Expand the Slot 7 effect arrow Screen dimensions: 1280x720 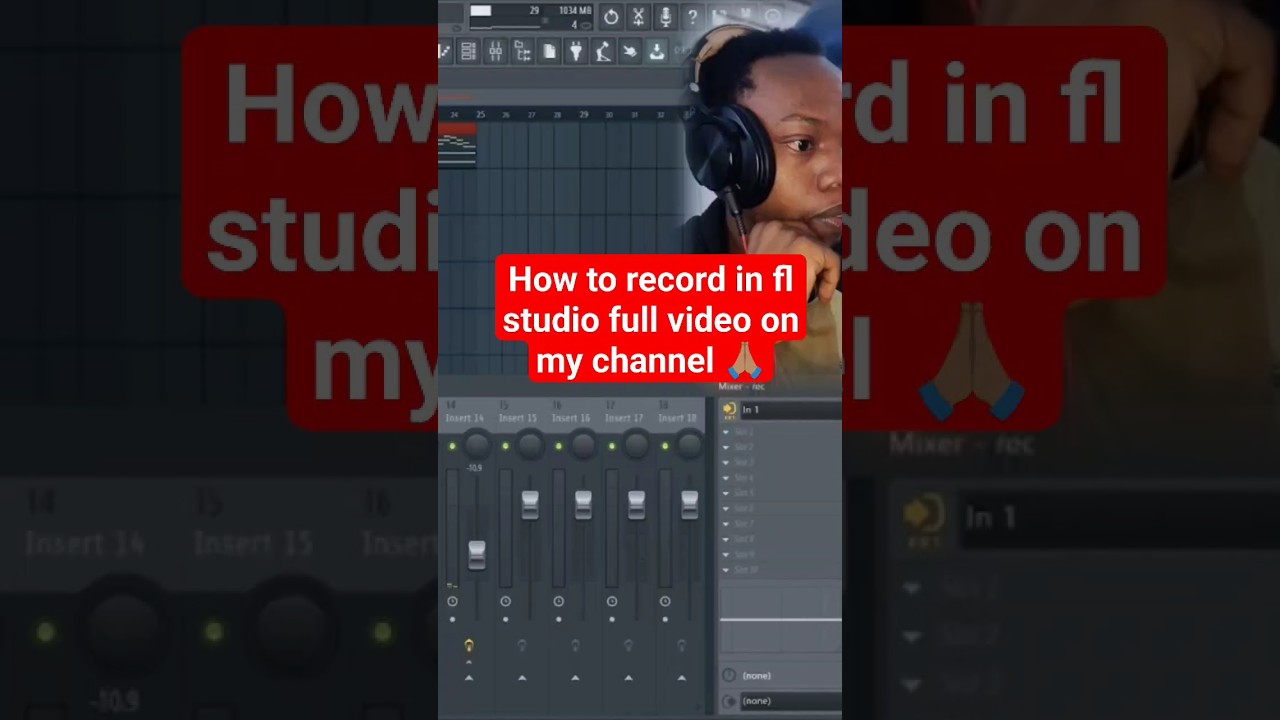point(726,524)
